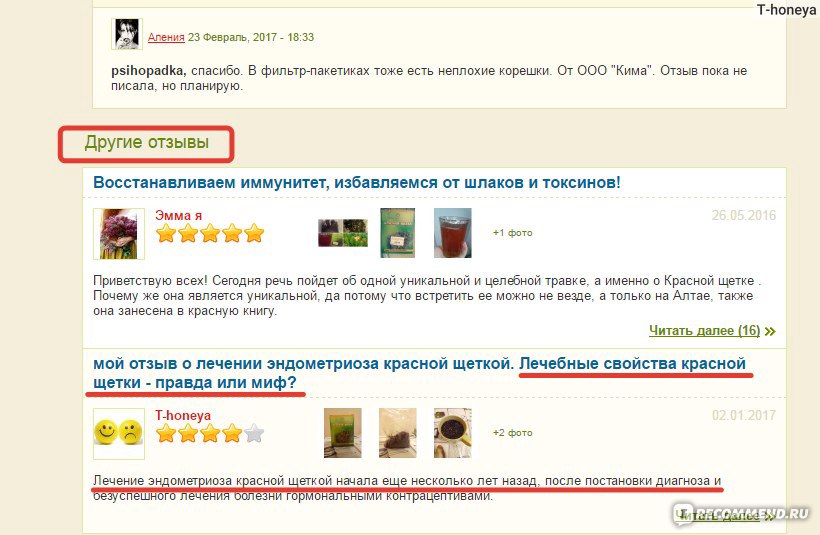Click the double chevron beside Читать далее (16)
Image resolution: width=820 pixels, height=535 pixels.
770,331
